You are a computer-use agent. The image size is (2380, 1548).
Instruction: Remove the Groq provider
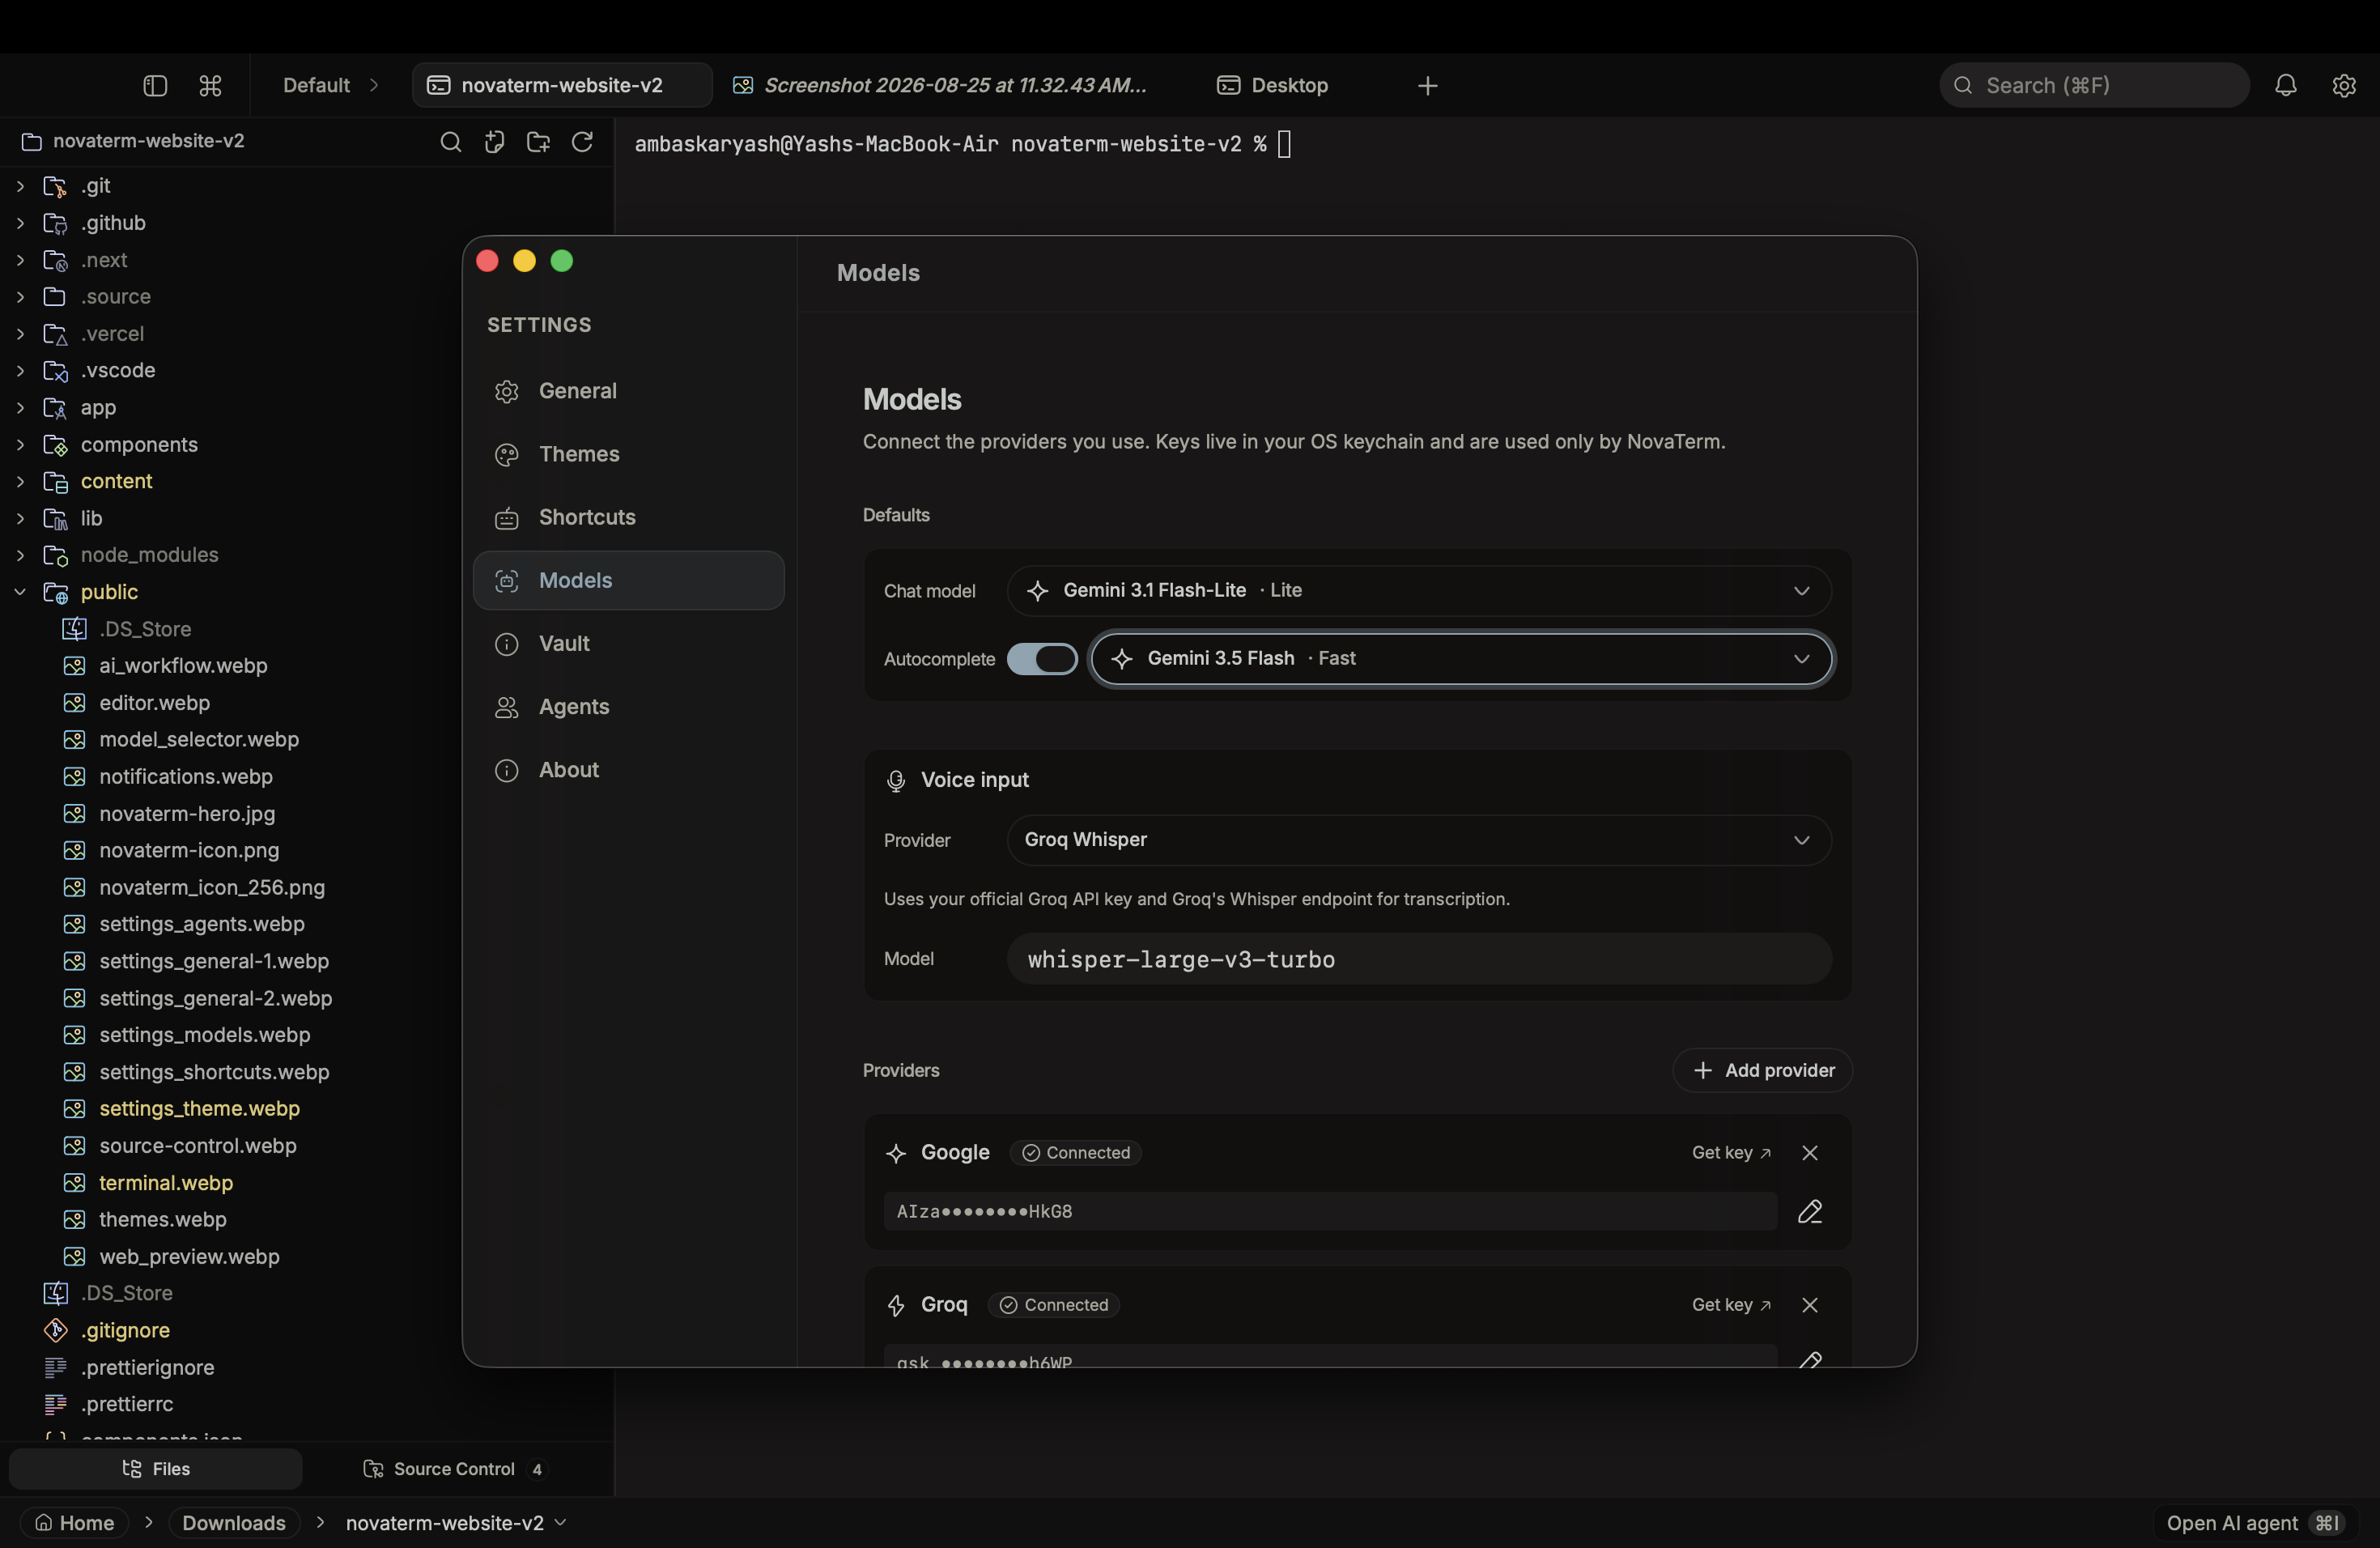(1810, 1305)
